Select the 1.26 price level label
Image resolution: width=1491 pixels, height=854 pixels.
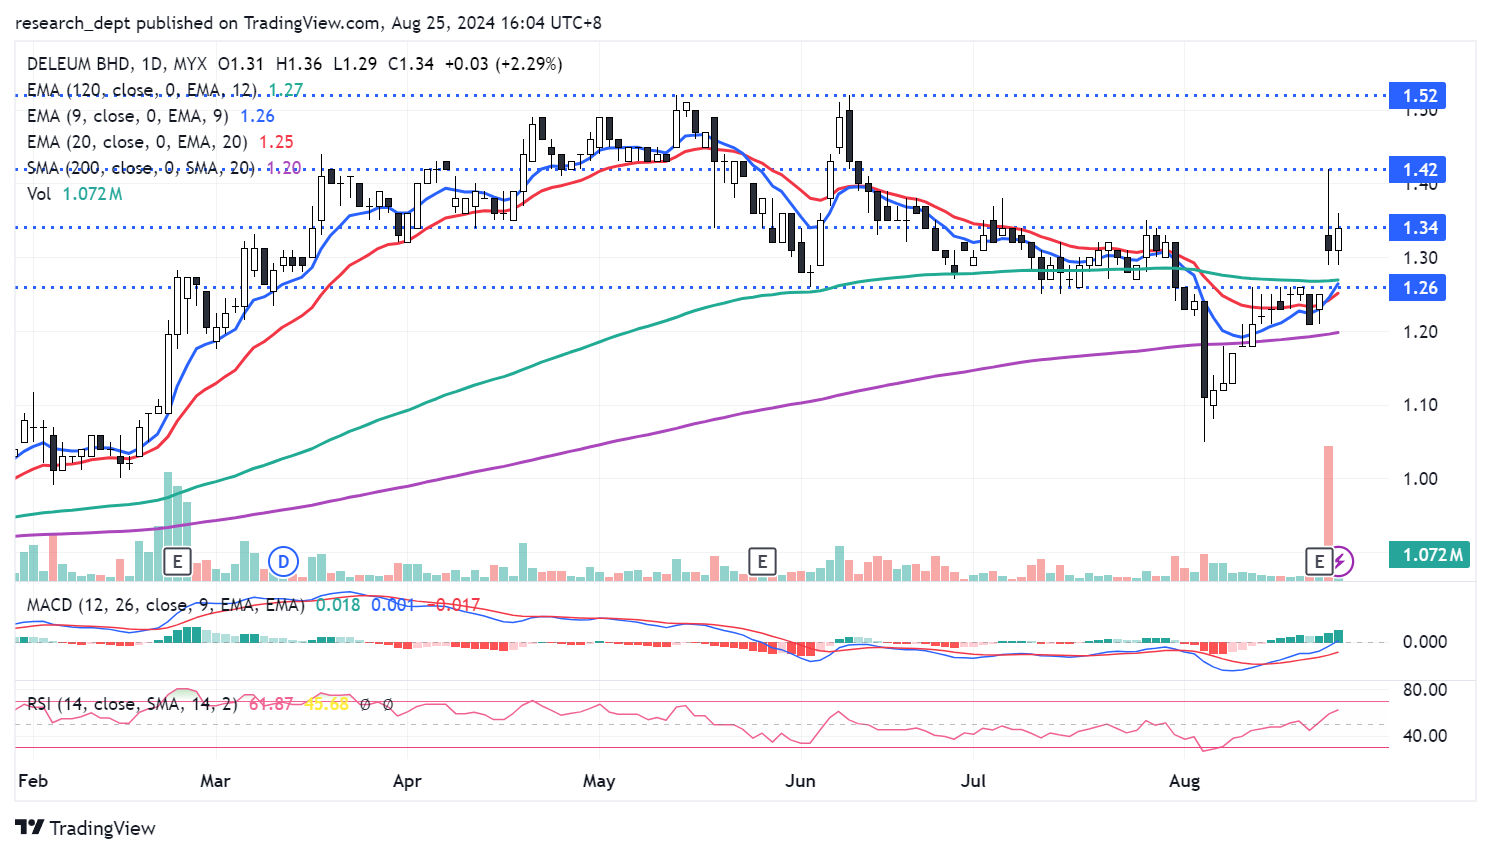click(1419, 288)
